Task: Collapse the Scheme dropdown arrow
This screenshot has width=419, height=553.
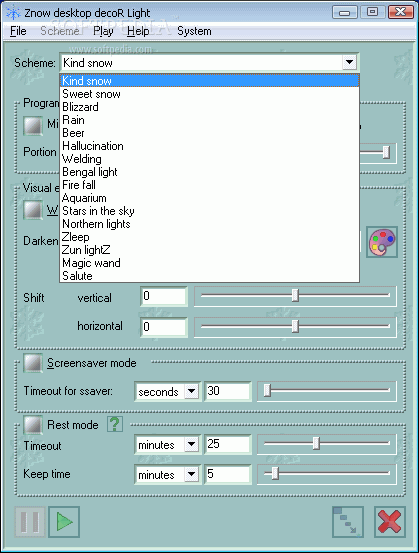Action: click(349, 63)
